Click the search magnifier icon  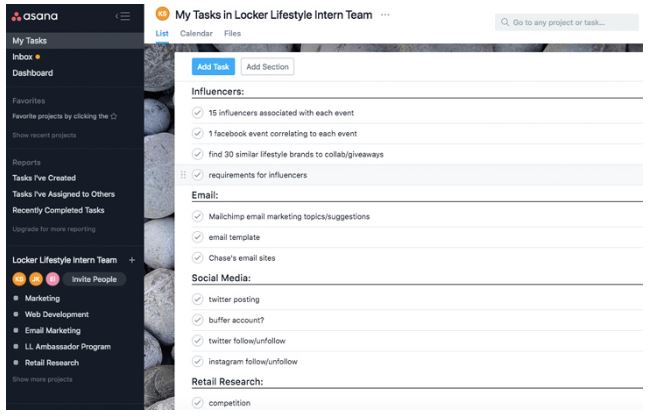tap(505, 22)
